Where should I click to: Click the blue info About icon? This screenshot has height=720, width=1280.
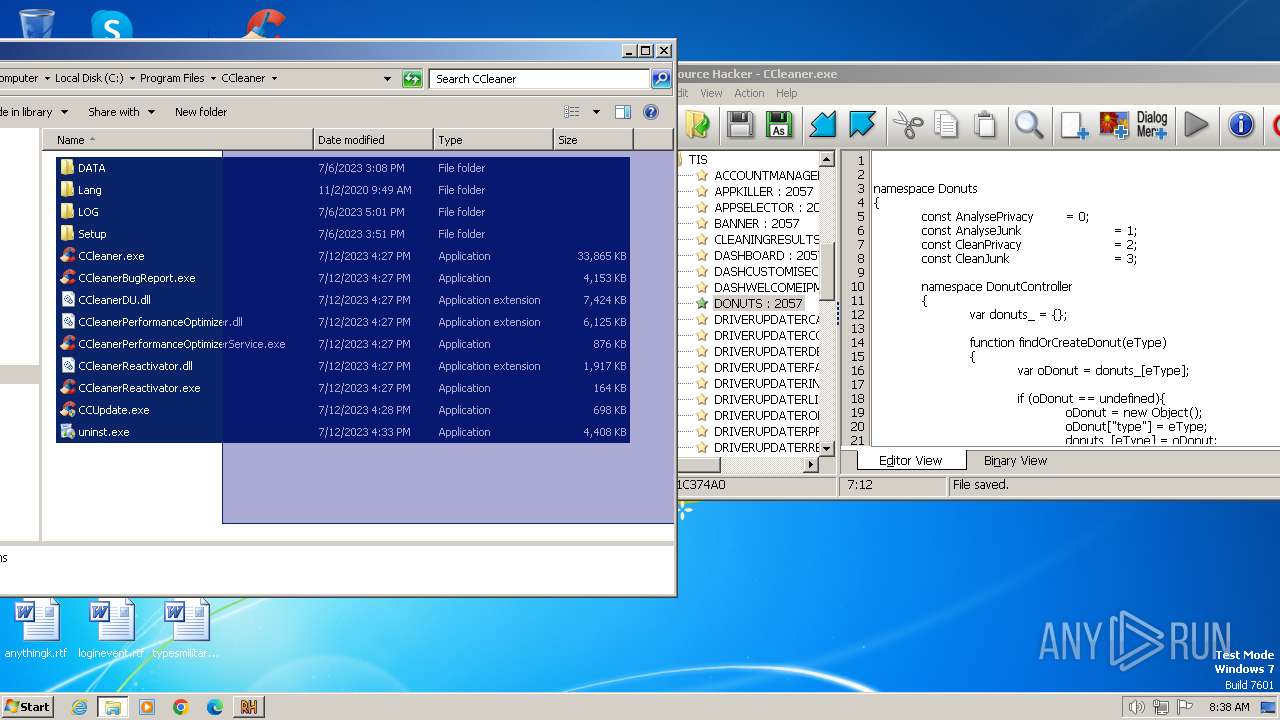[x=1241, y=124]
